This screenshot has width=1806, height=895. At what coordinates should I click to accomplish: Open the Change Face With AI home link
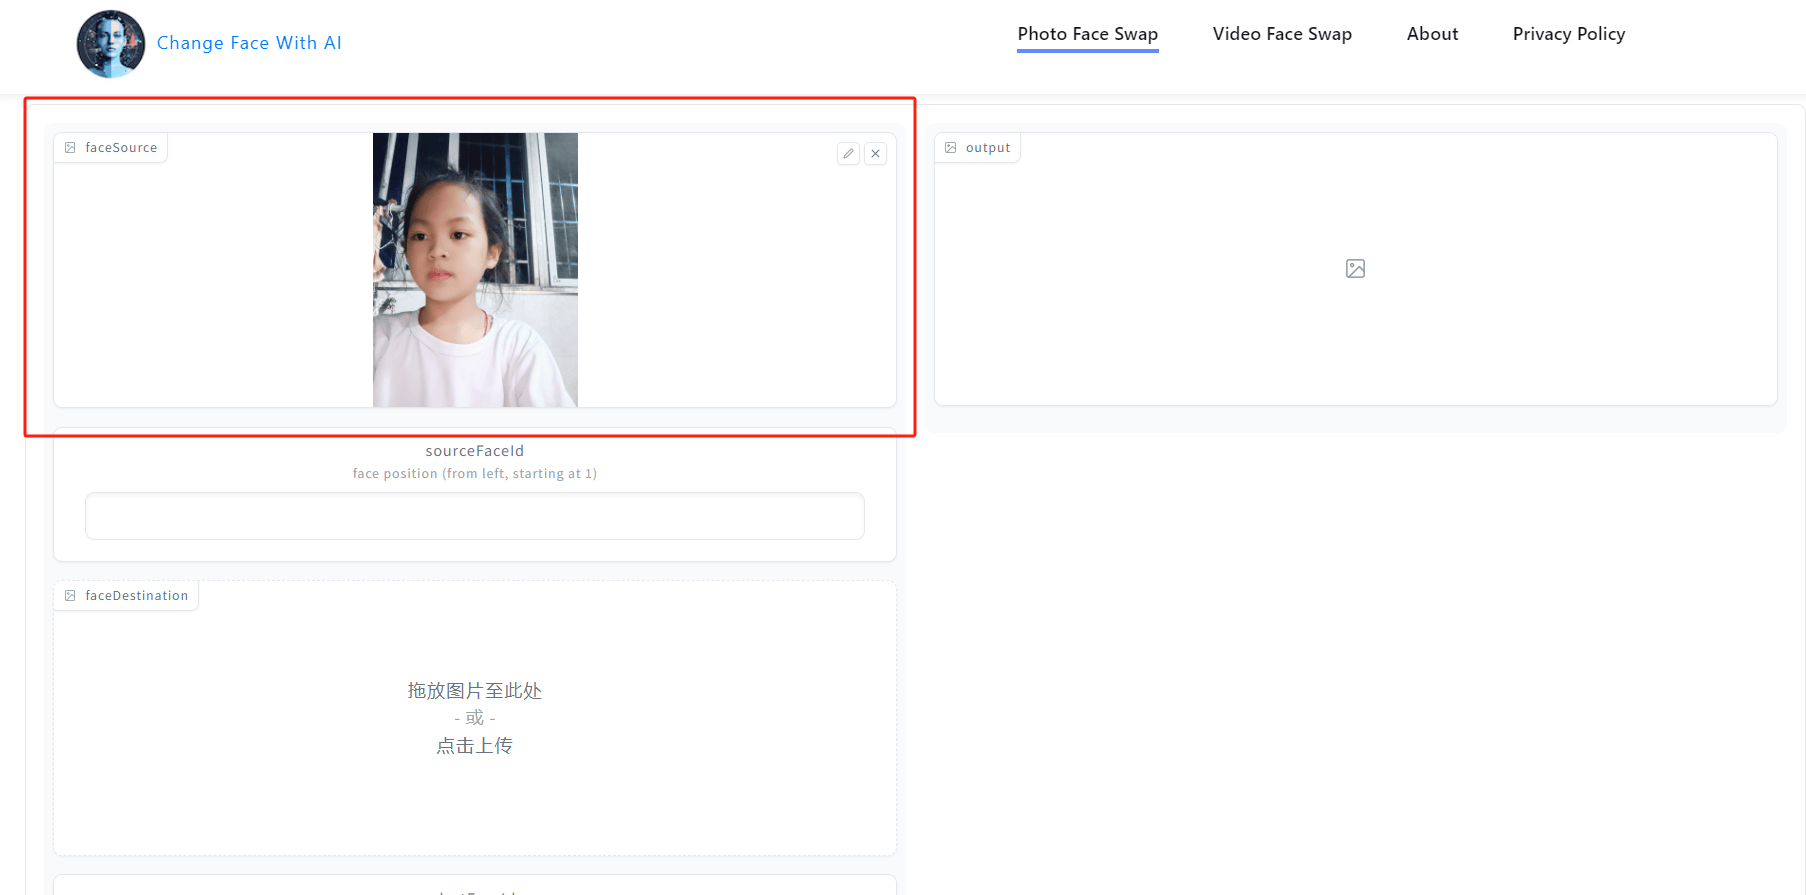[249, 43]
